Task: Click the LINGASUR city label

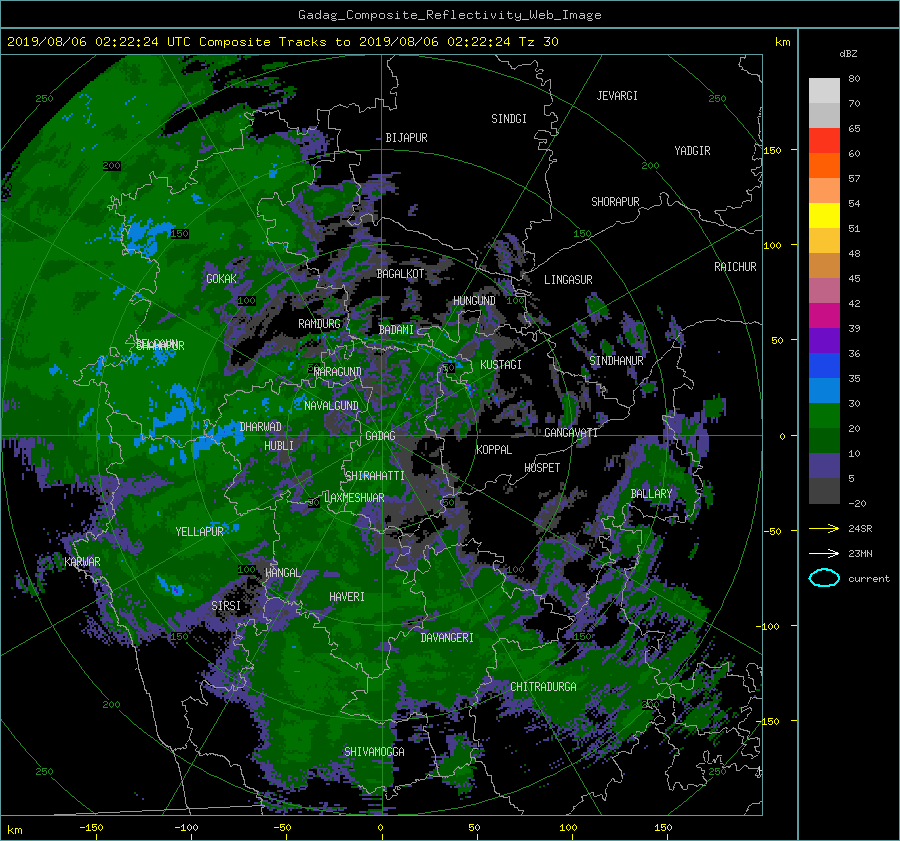Action: point(568,280)
